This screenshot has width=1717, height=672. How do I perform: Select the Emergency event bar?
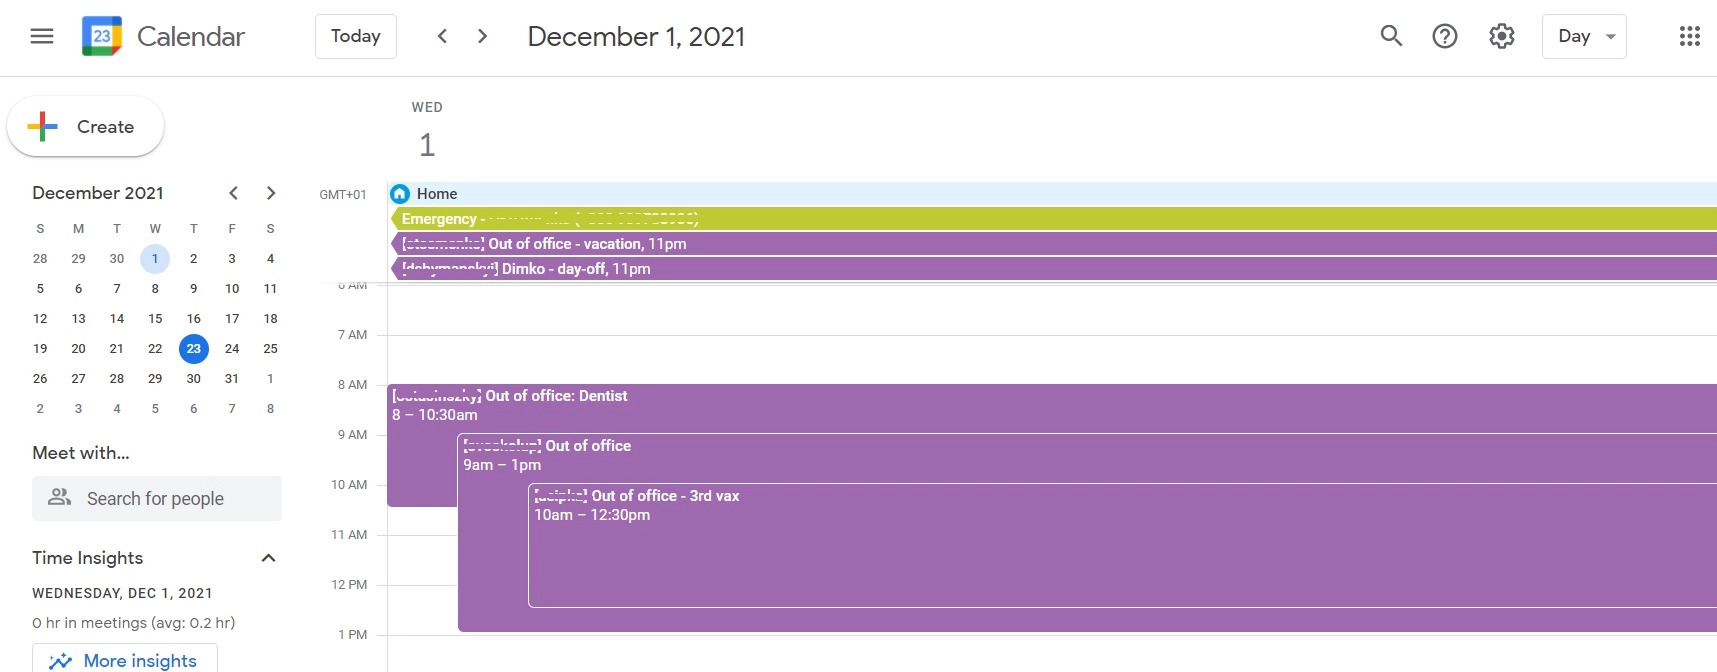(x=548, y=218)
